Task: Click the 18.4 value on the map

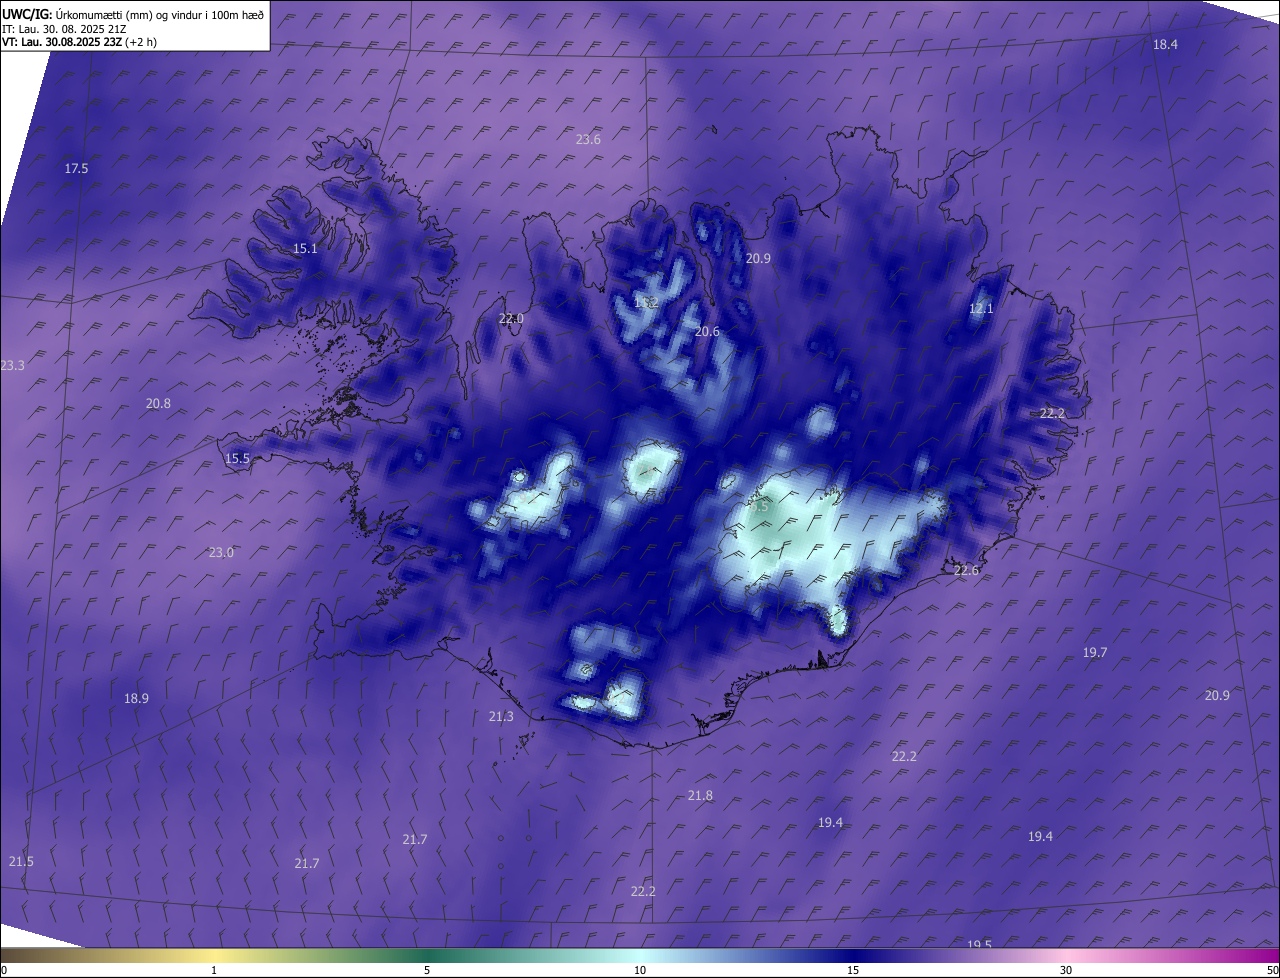Action: point(1165,45)
